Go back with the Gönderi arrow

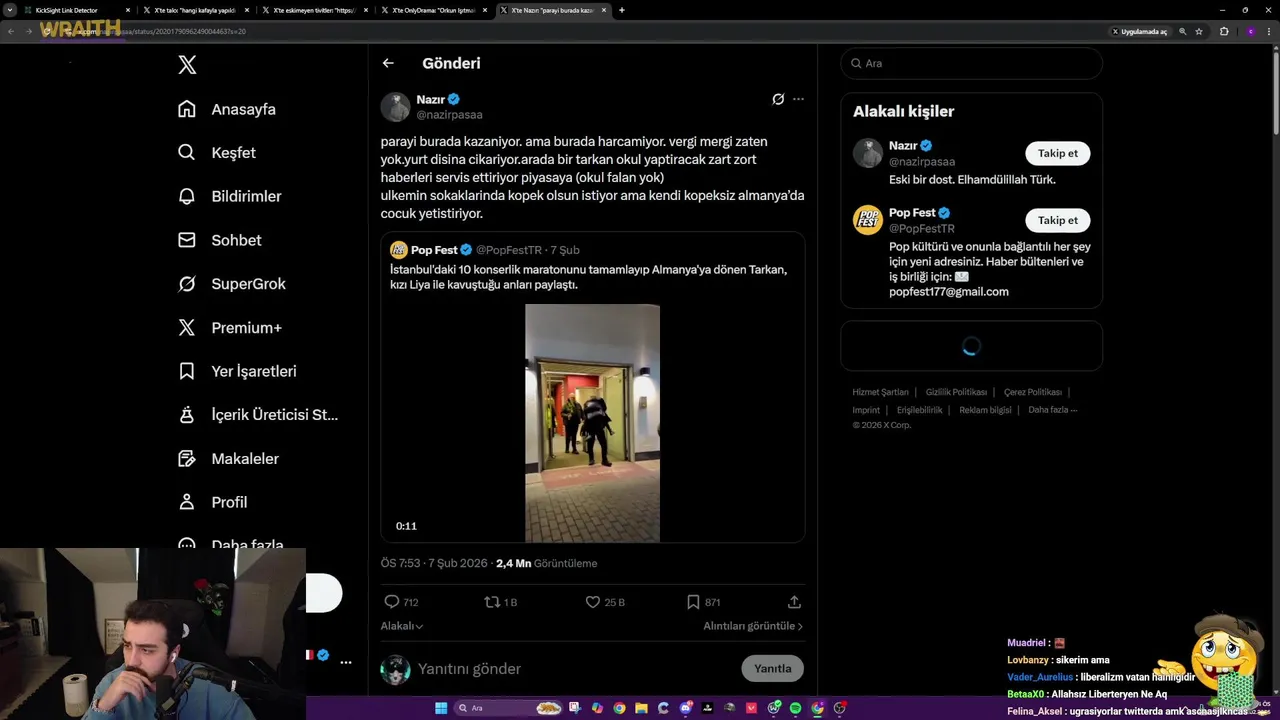tap(388, 63)
